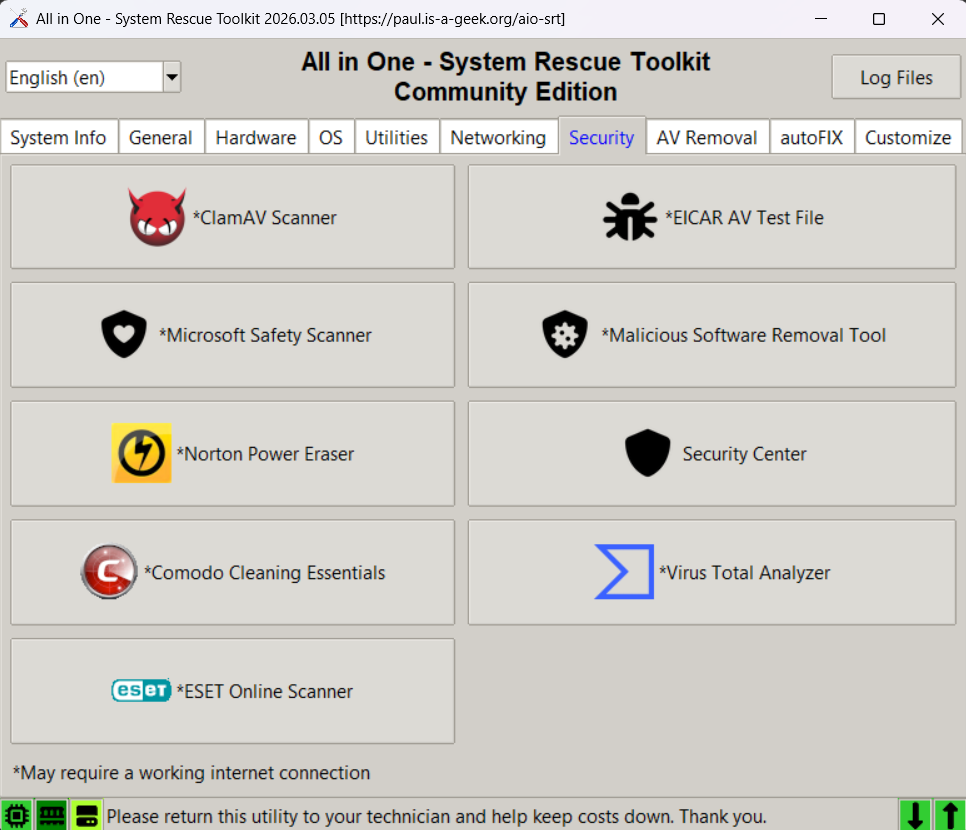Switch to the AV Removal tab
This screenshot has height=830, width=966.
(x=706, y=138)
